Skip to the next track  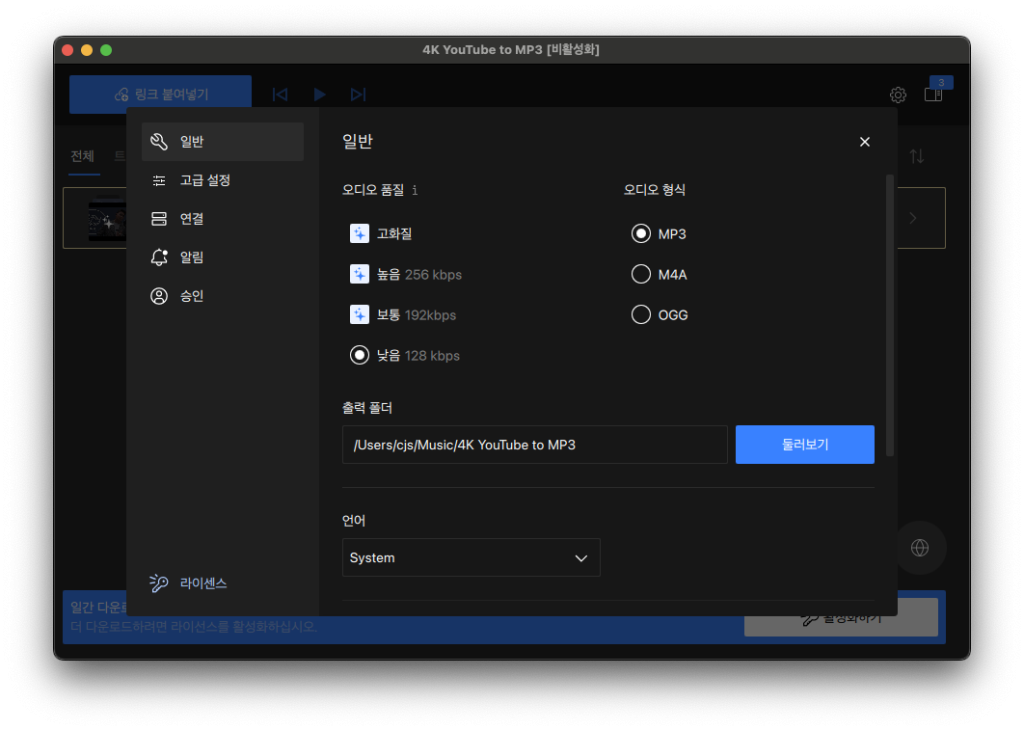click(x=358, y=95)
